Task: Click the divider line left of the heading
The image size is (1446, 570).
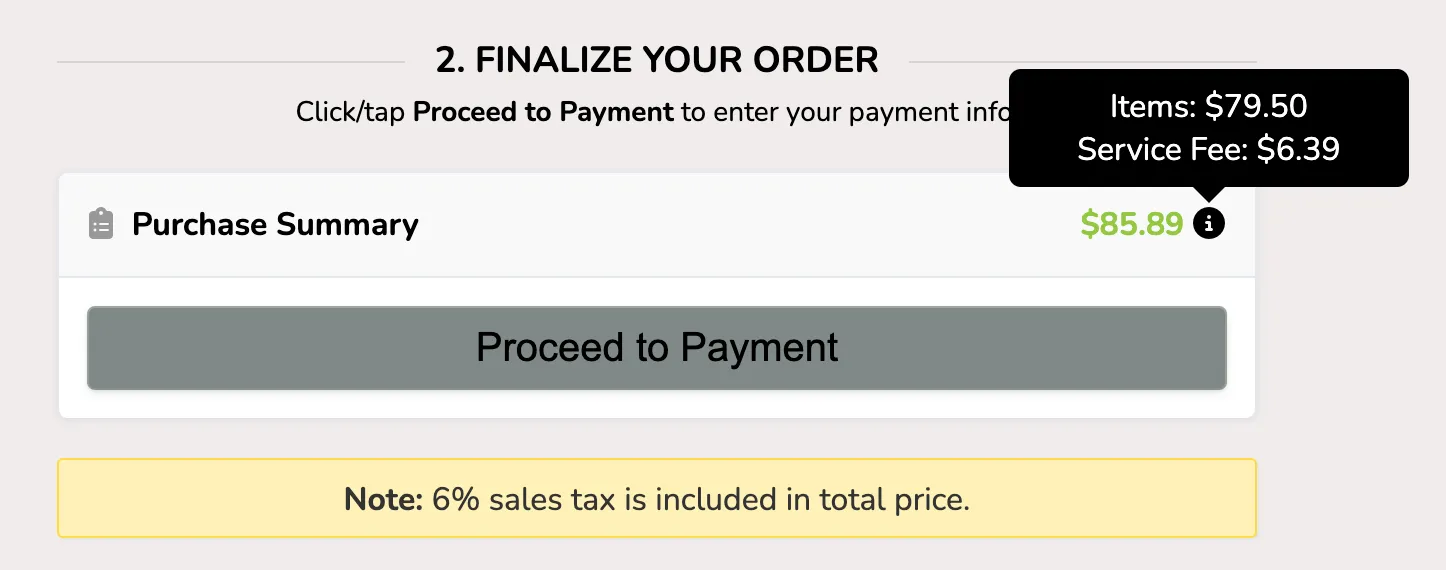Action: [x=231, y=62]
